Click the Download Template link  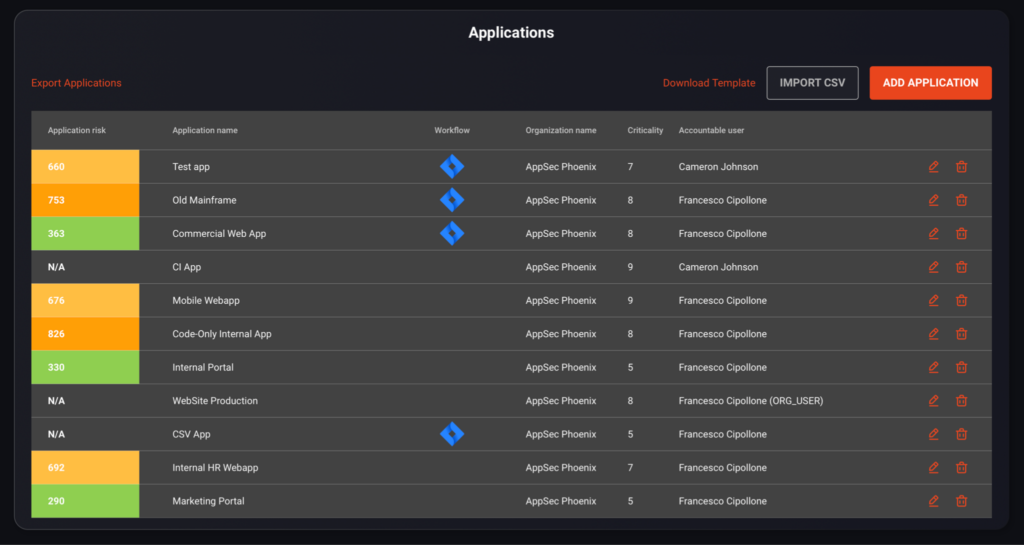pyautogui.click(x=709, y=83)
